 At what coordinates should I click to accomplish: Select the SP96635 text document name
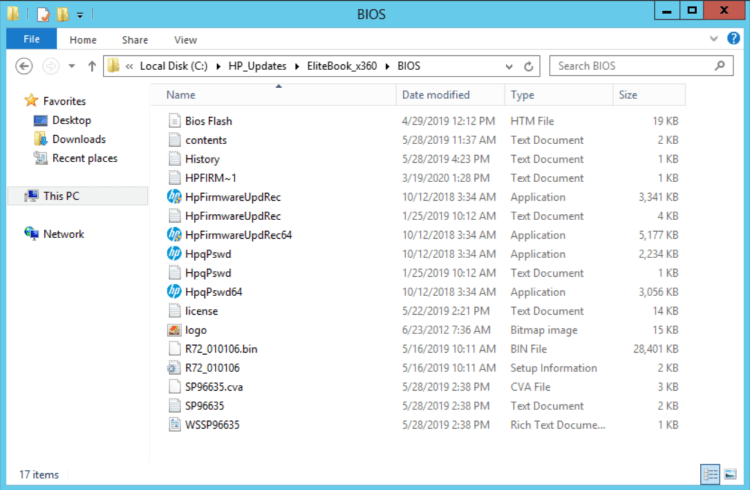(x=204, y=406)
